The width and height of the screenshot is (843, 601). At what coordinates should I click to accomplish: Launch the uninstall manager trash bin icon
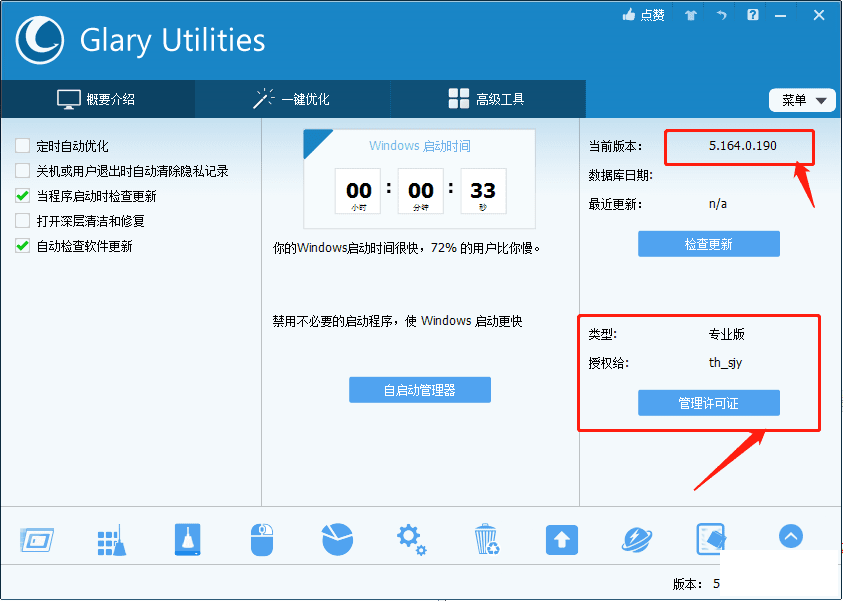click(x=487, y=539)
